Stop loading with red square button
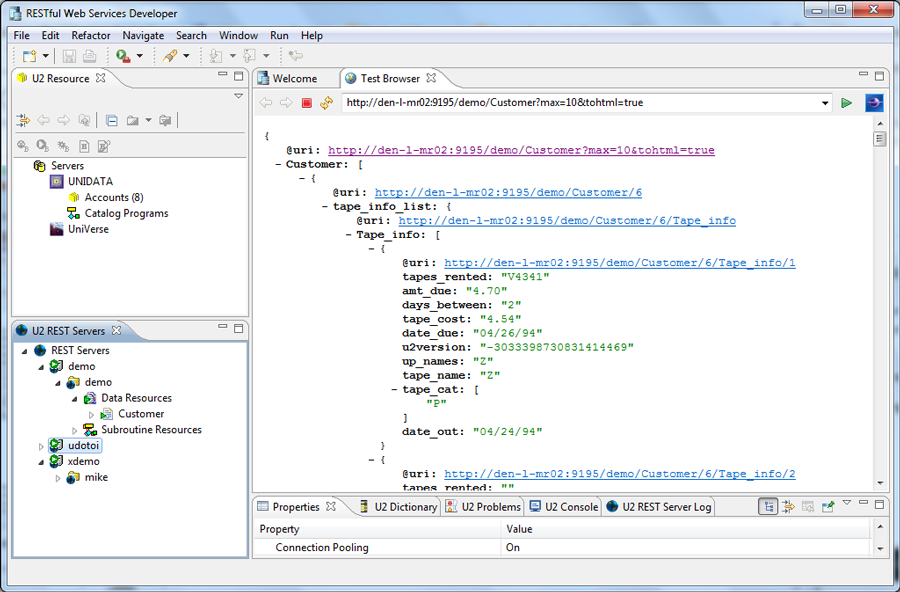900x592 pixels. 307,103
